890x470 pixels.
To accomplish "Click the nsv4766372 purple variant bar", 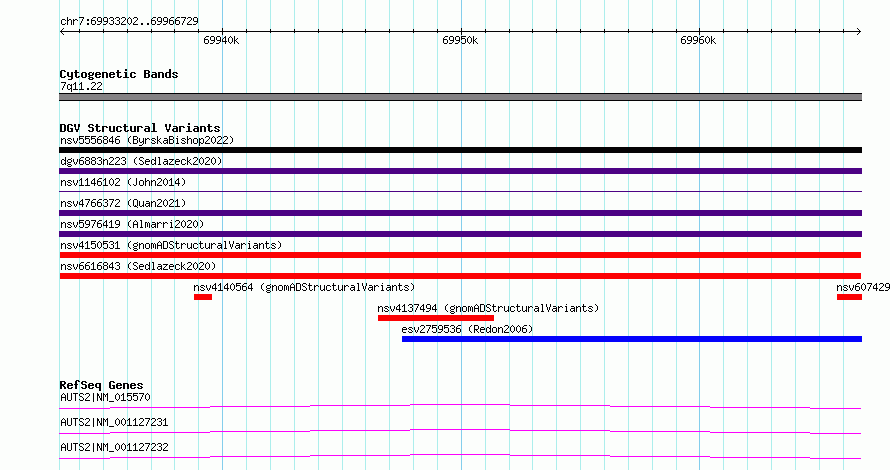I will 460,213.
